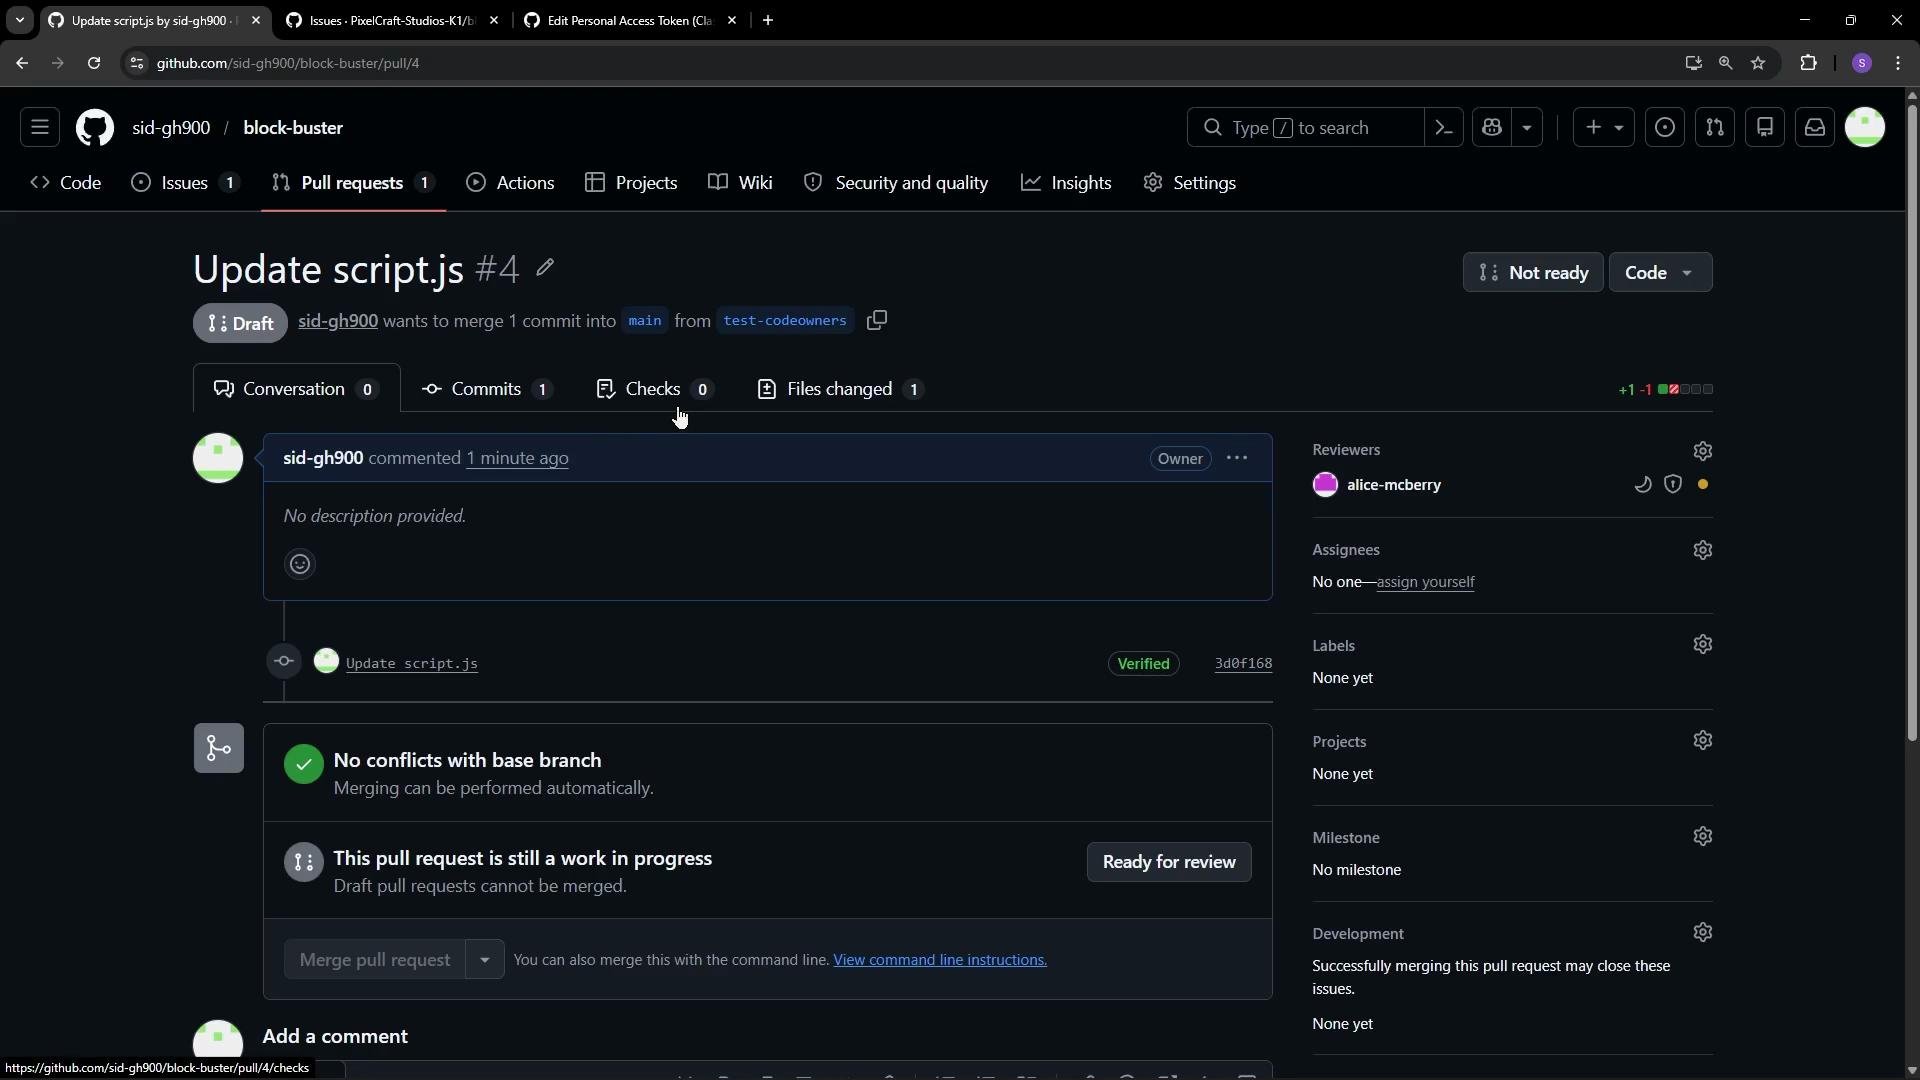This screenshot has width=1920, height=1080.
Task: Open your issues icon in header
Action: pyautogui.click(x=1665, y=128)
